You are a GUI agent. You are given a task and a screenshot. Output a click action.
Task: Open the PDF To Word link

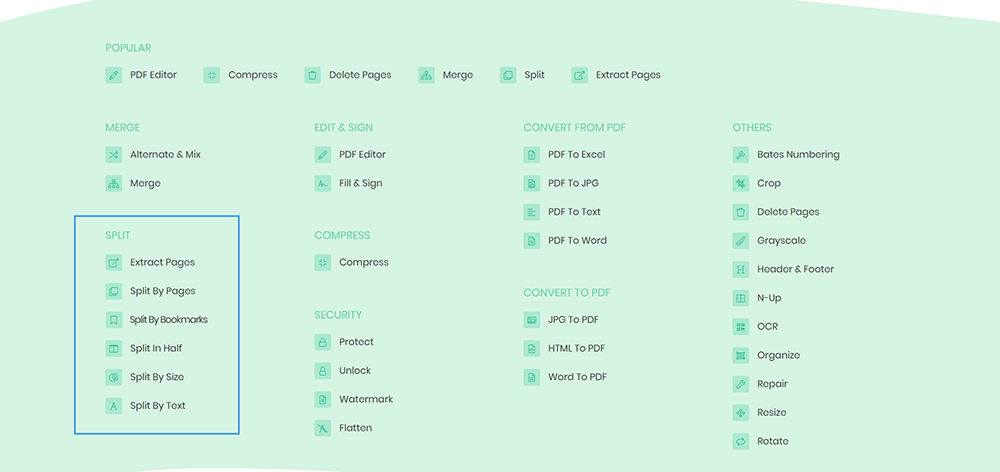[x=577, y=241]
